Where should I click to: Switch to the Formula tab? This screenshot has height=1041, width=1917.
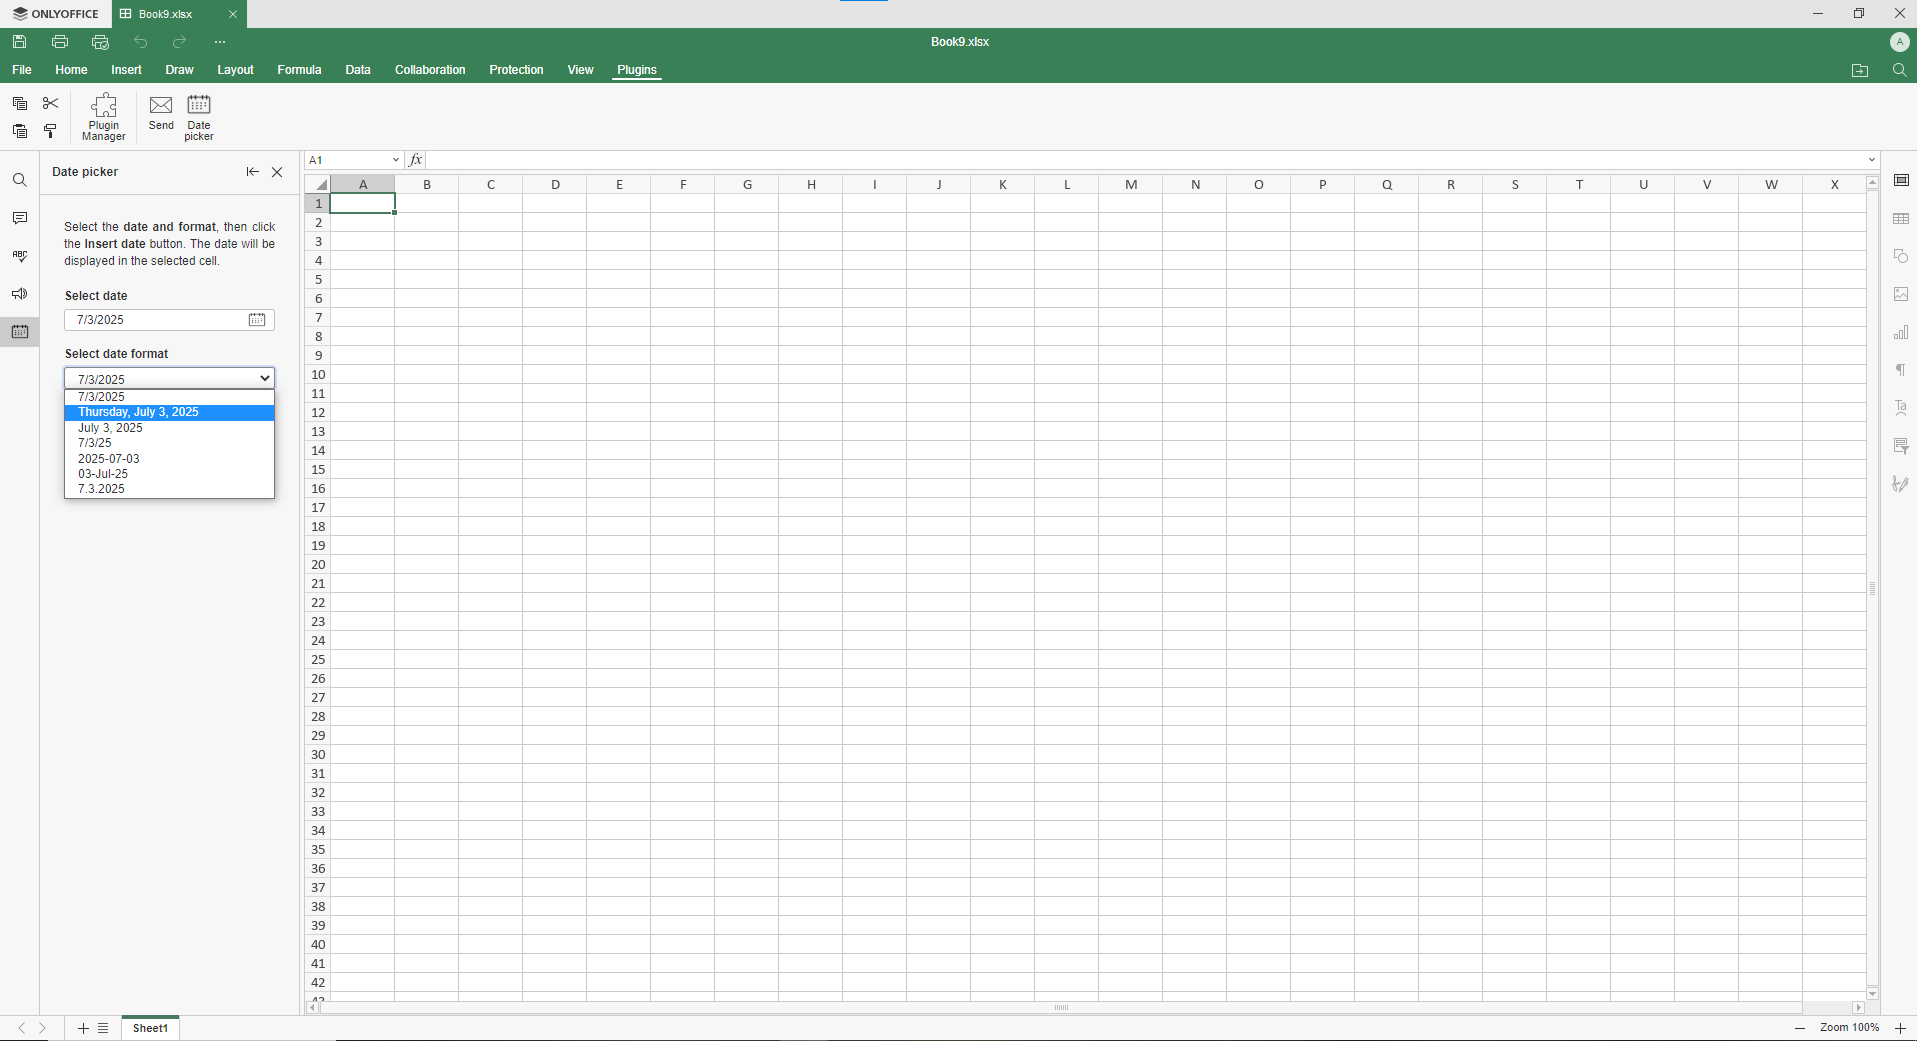pyautogui.click(x=298, y=69)
